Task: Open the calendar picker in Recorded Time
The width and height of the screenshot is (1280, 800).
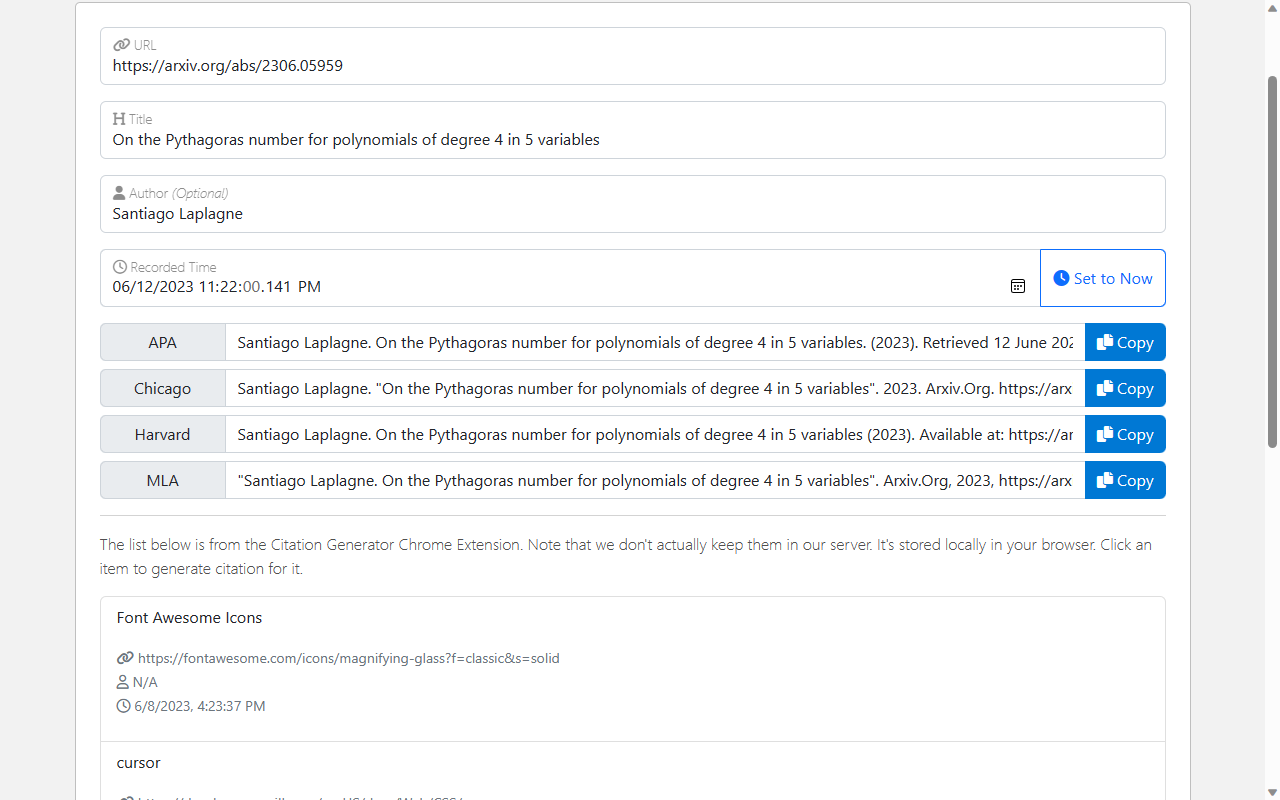Action: click(1017, 286)
